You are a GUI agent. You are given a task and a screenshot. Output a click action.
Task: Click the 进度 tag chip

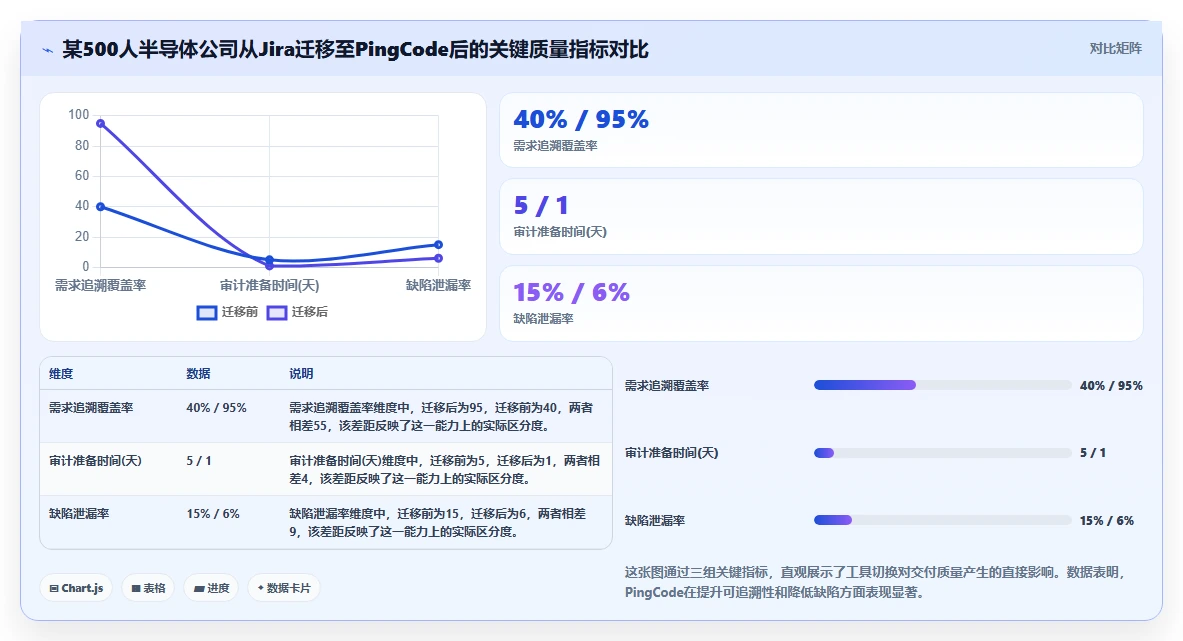[x=211, y=588]
